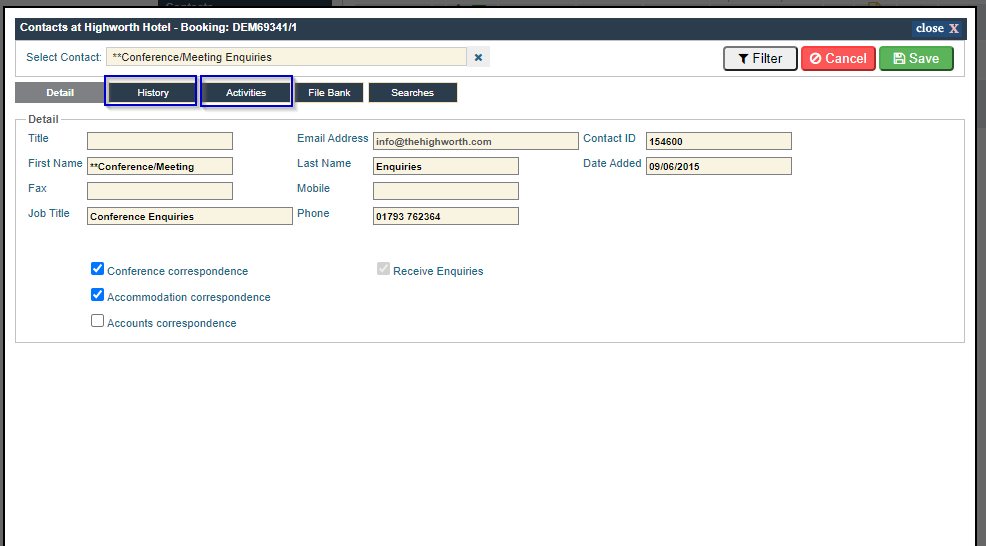Uncheck Conference correspondence checkbox
986x546 pixels.
pos(97,269)
